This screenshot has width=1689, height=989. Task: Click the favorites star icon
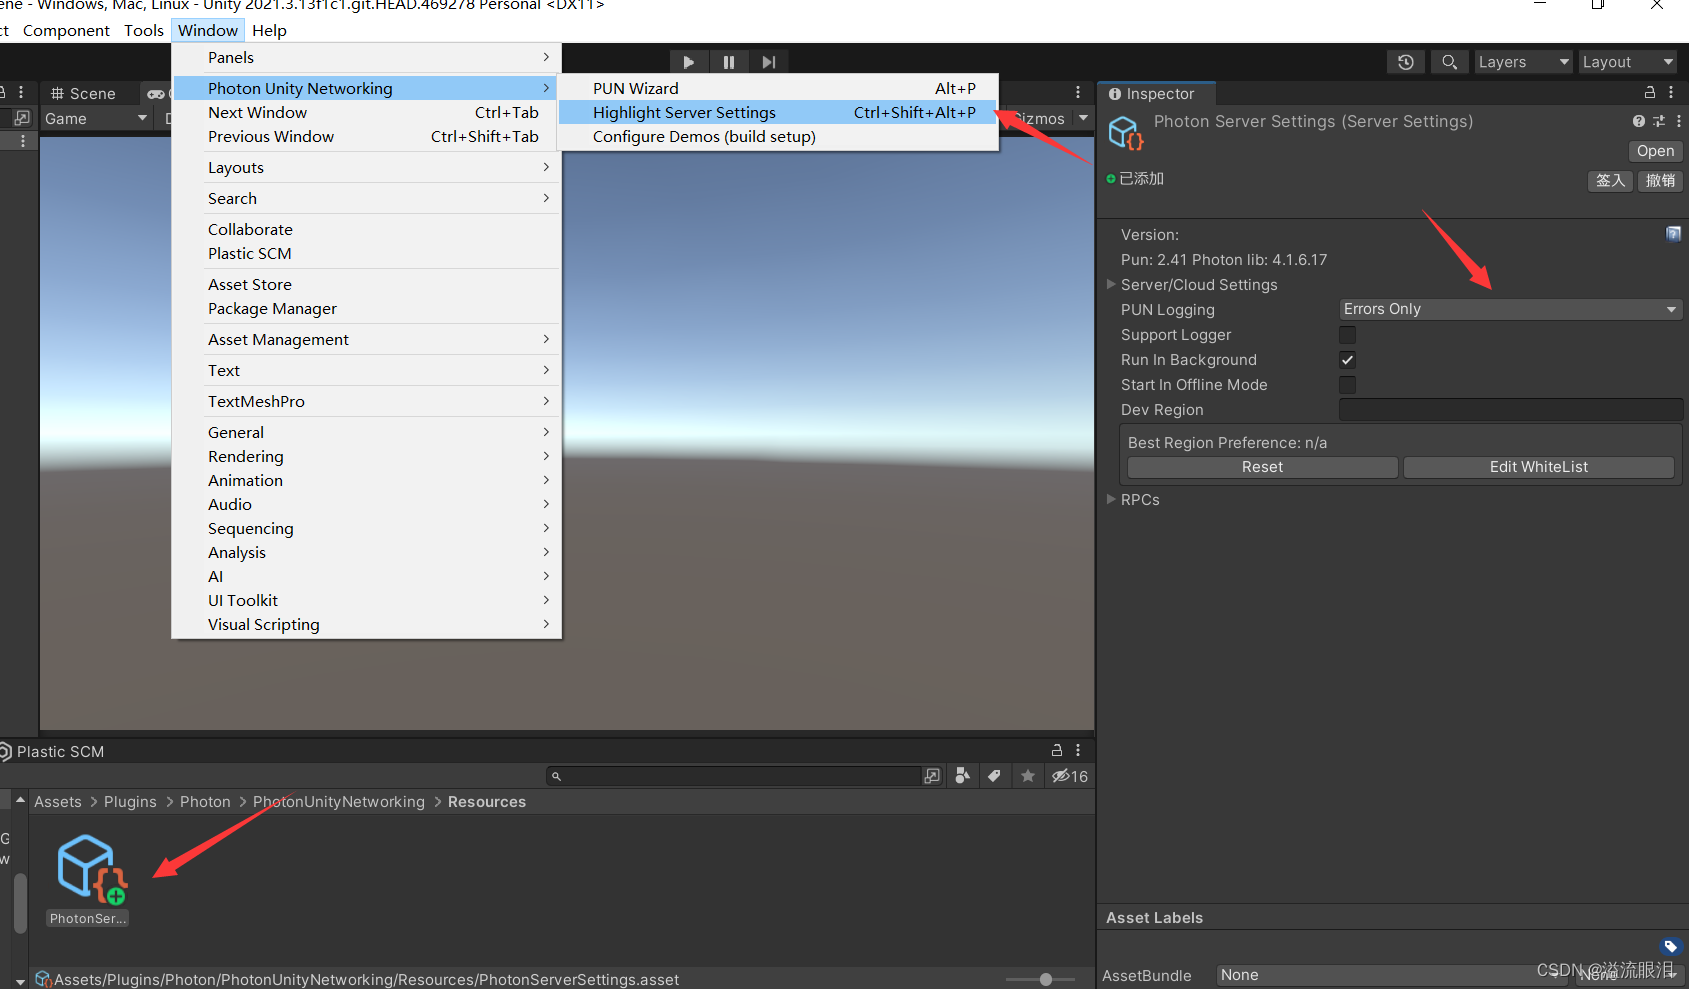click(x=1027, y=776)
